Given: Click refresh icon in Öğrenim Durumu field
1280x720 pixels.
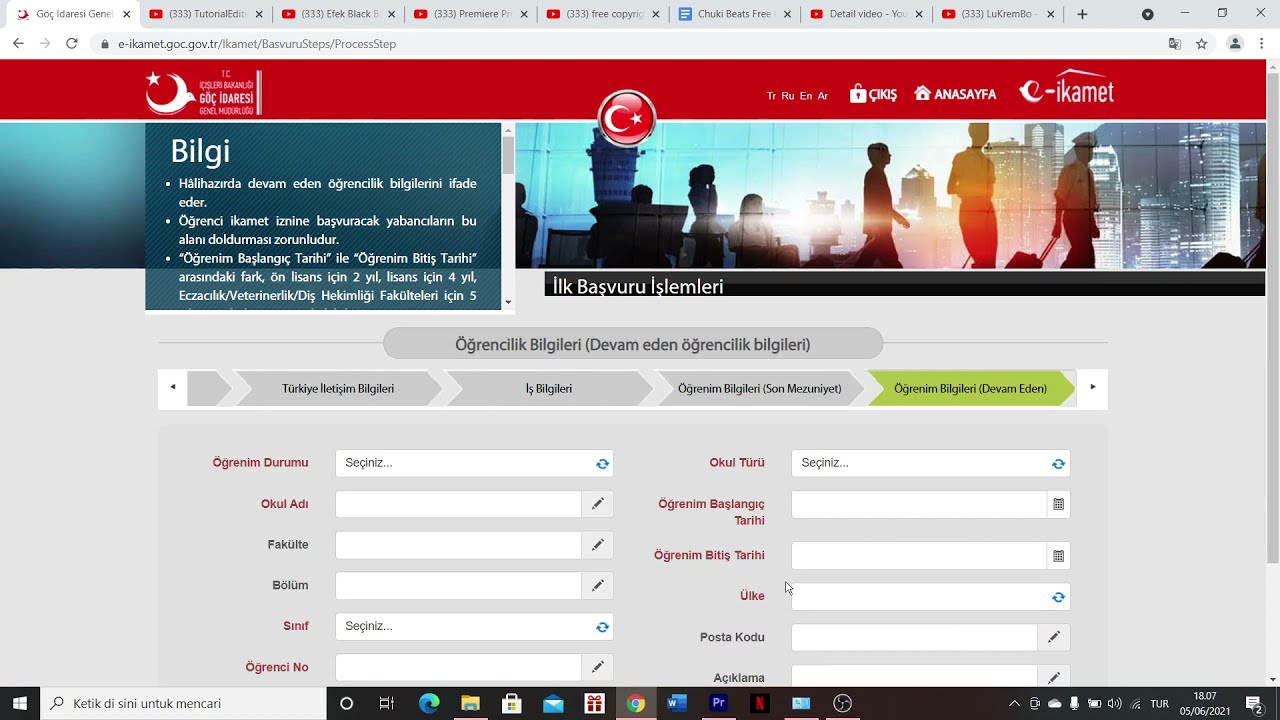Looking at the screenshot, I should 602,463.
